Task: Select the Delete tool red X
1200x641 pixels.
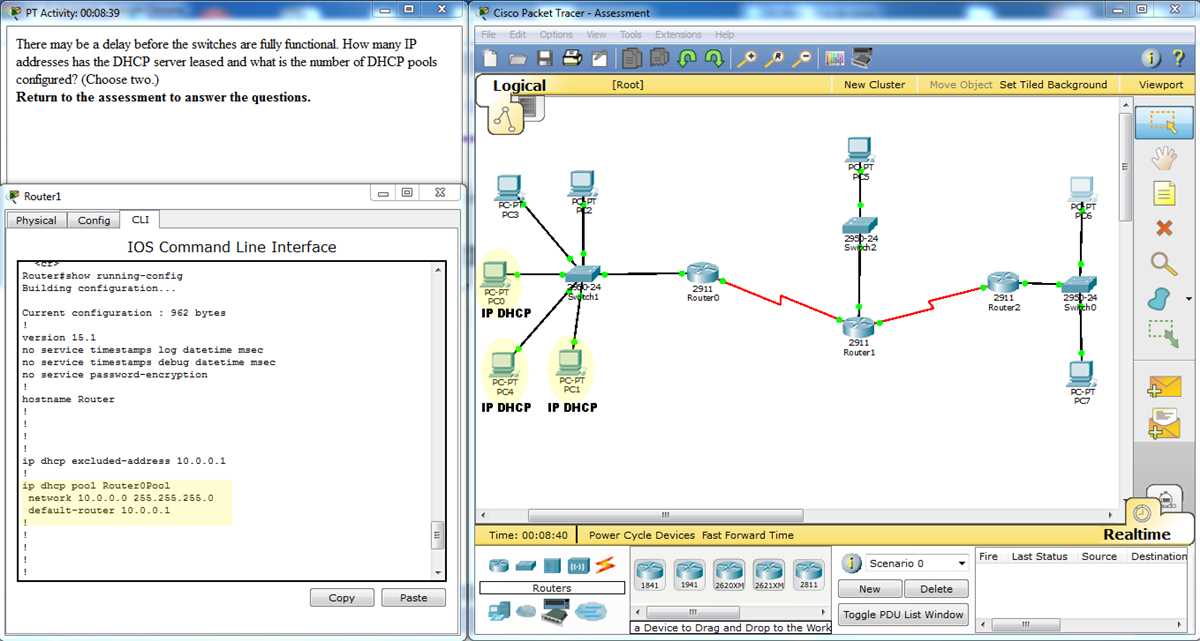Action: (1163, 228)
